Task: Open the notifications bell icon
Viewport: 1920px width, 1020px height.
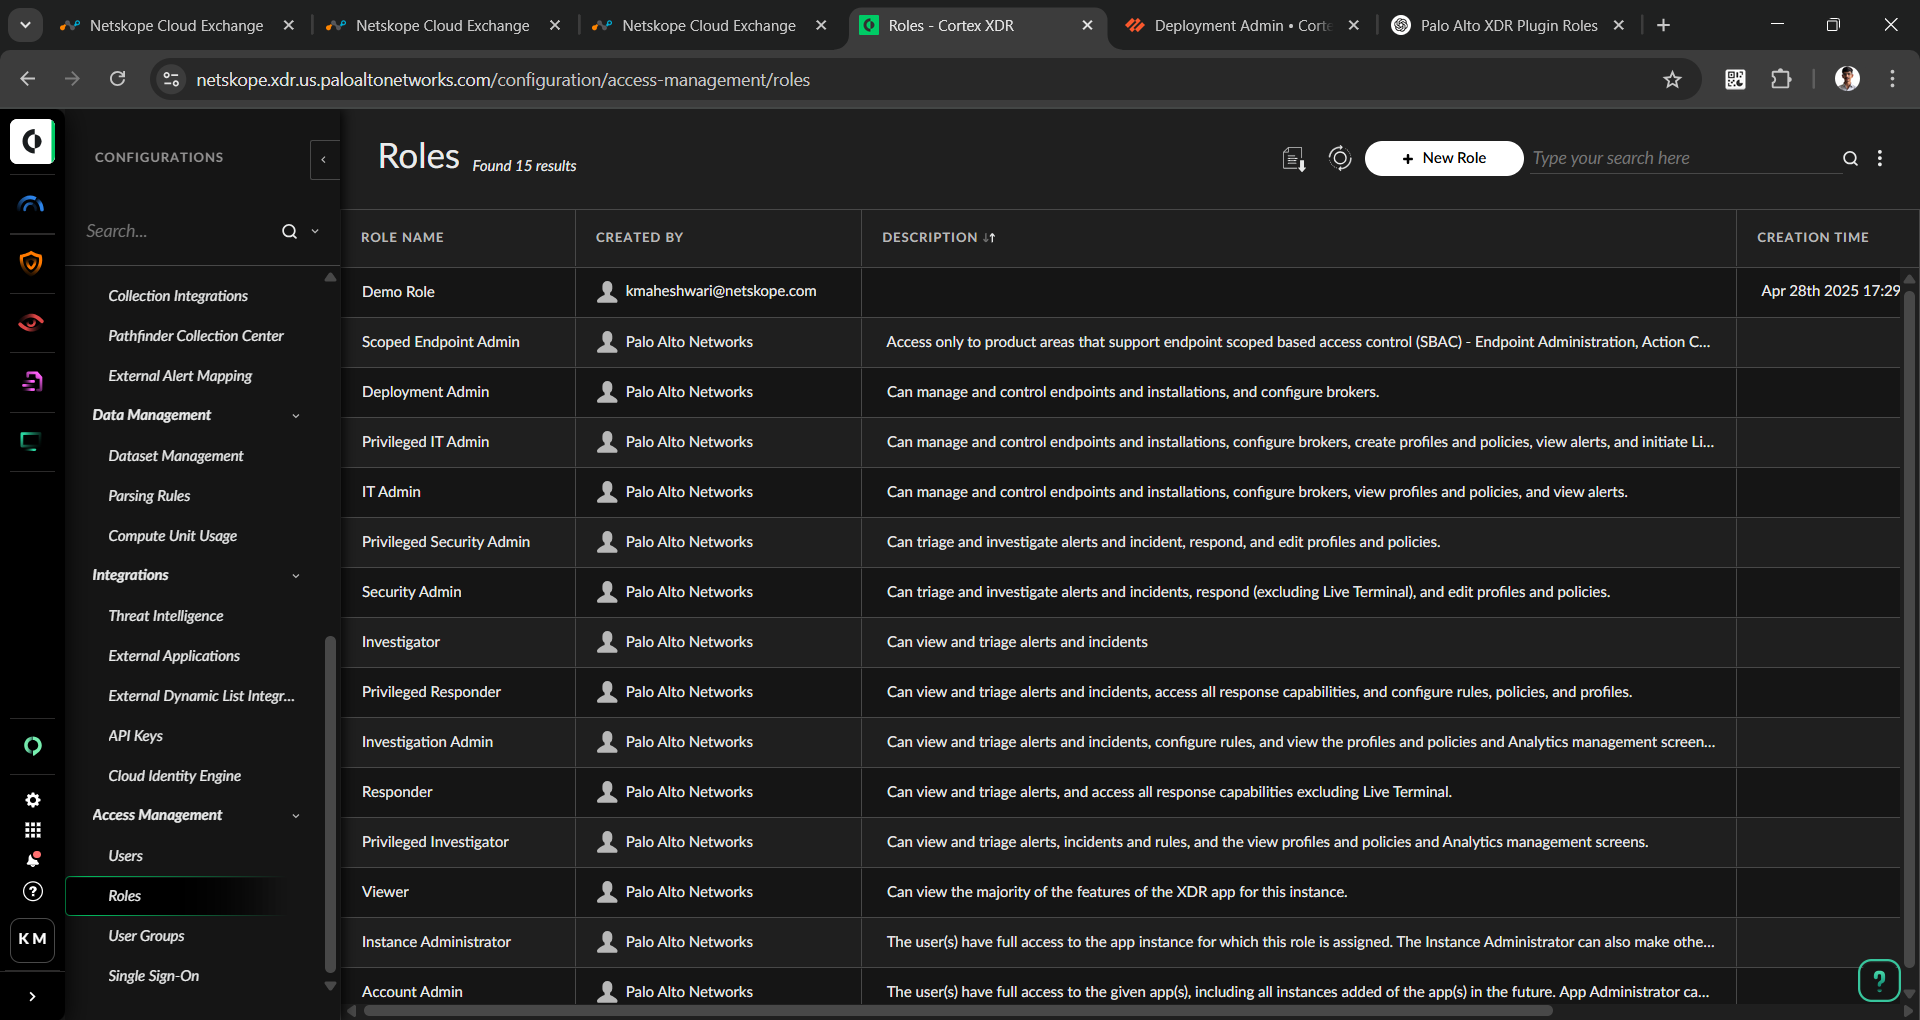Action: pos(33,860)
